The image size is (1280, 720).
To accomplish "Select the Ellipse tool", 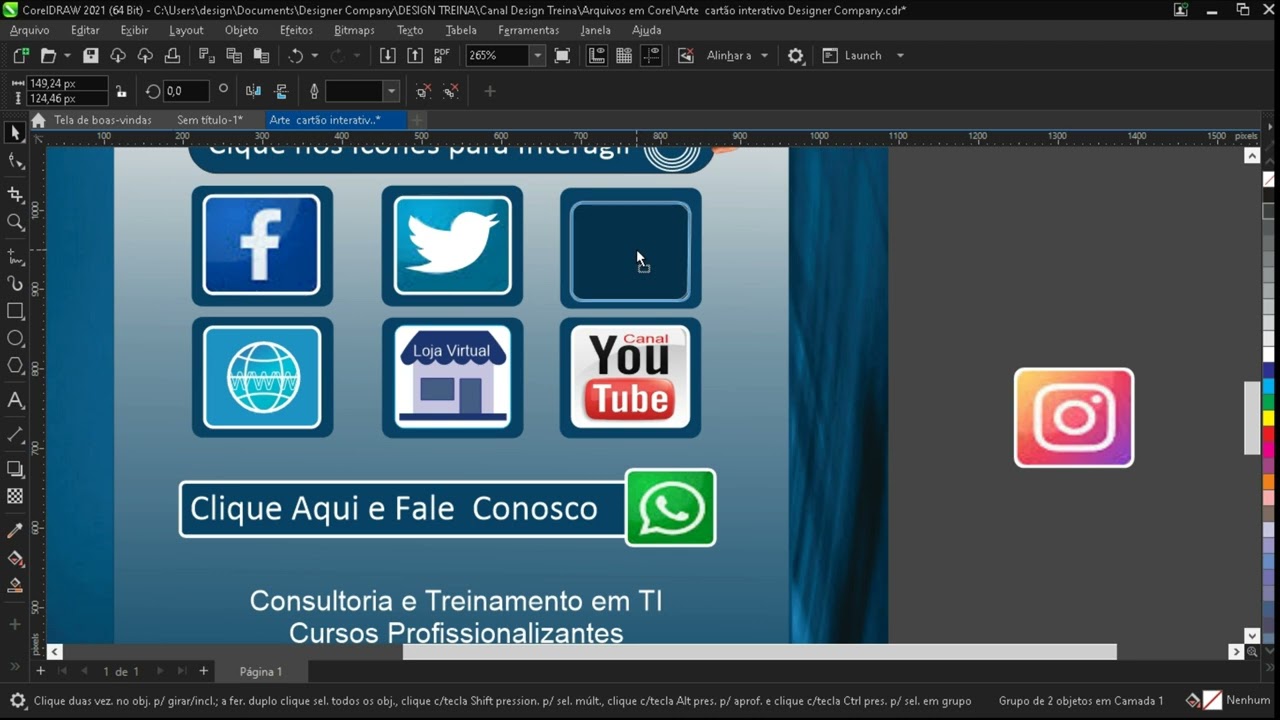I will coord(15,338).
